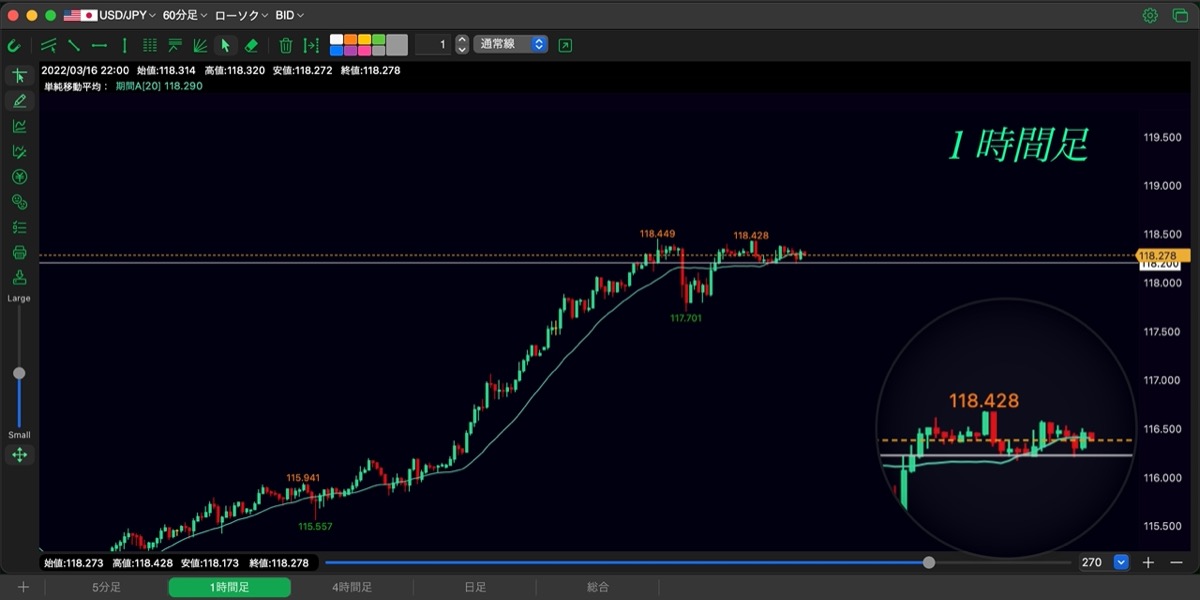Toggle the crosshair cursor sidebar icon
Image resolution: width=1200 pixels, height=600 pixels.
pyautogui.click(x=19, y=76)
